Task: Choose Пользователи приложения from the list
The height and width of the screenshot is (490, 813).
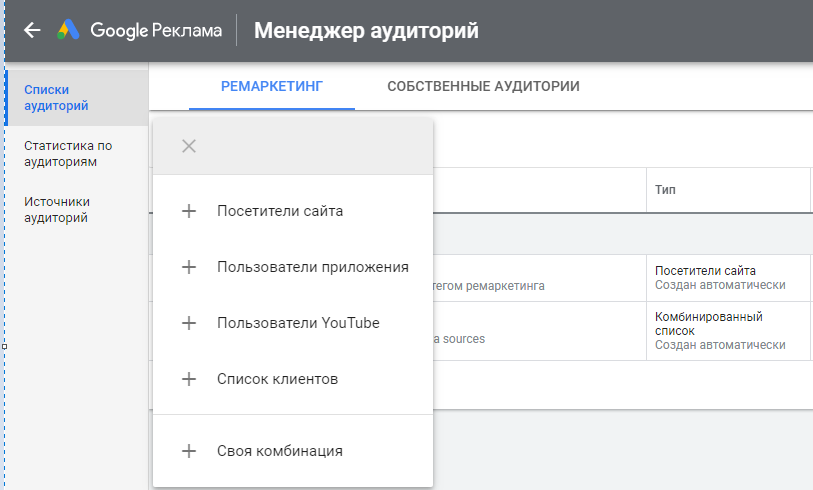Action: pos(293,267)
